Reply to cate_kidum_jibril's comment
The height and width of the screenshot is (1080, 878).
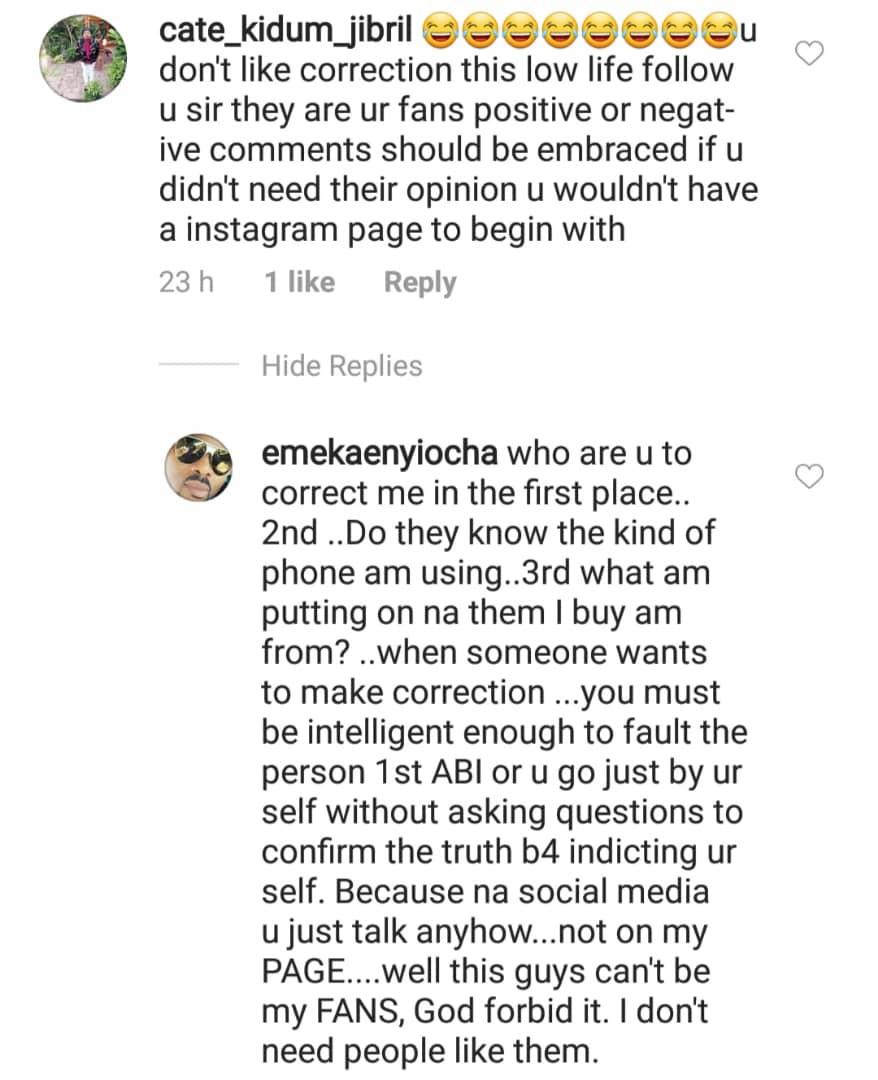click(419, 282)
